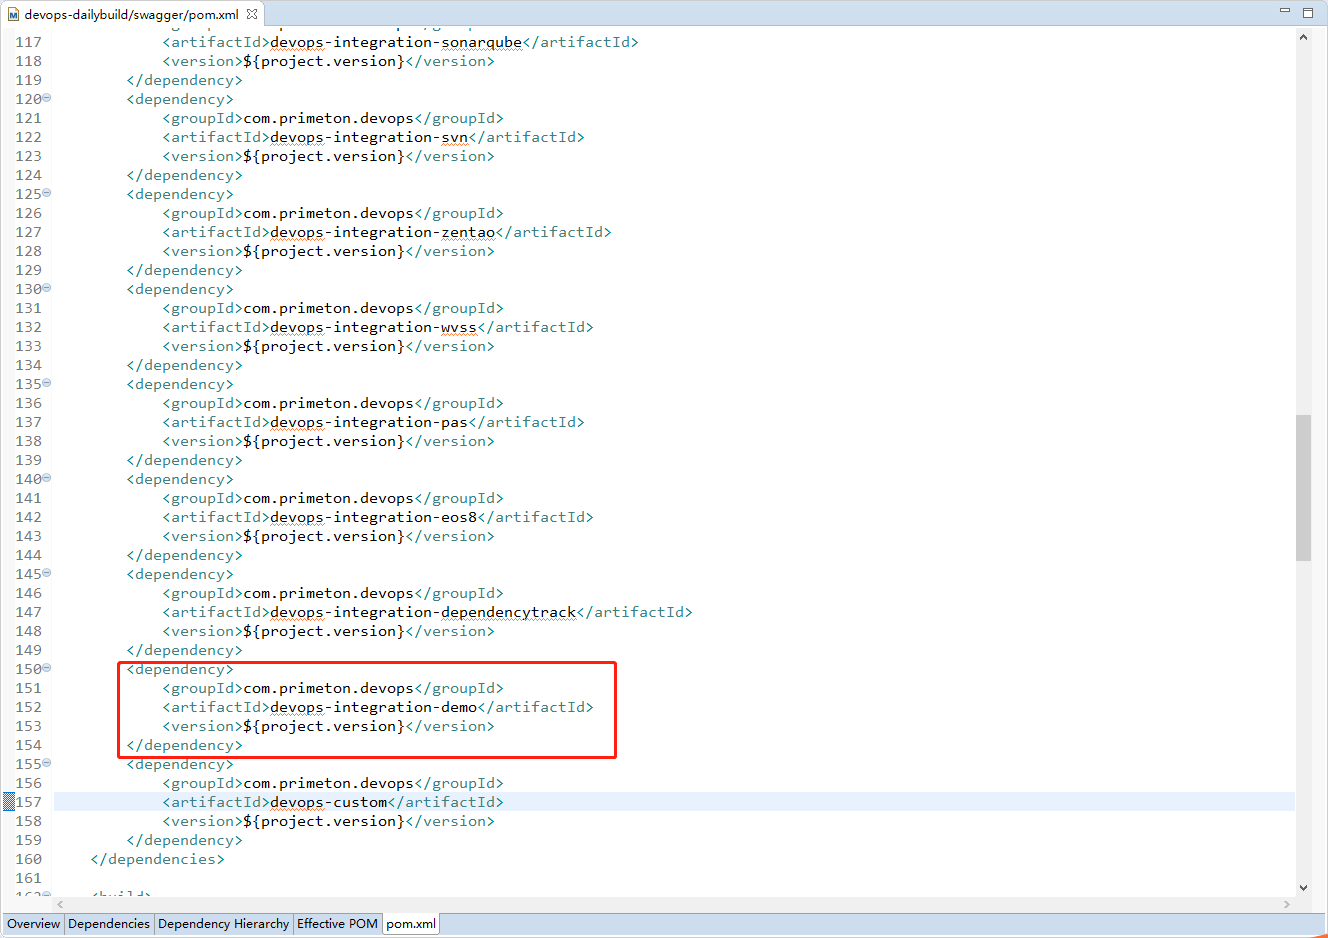The width and height of the screenshot is (1328, 938).
Task: Collapse the dependency starting on line 140
Action: [47, 478]
